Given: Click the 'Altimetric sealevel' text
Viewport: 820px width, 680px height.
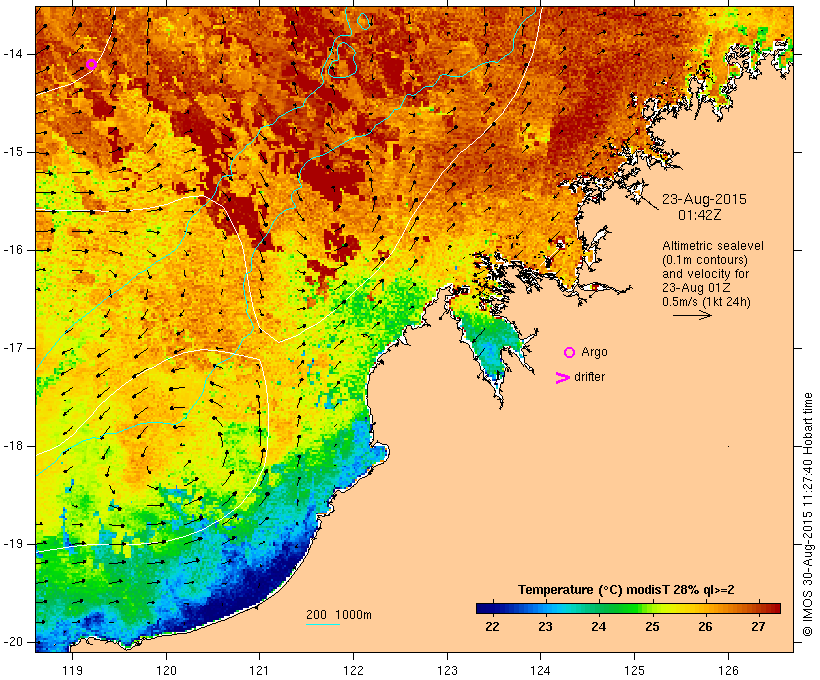Looking at the screenshot, I should 713,246.
